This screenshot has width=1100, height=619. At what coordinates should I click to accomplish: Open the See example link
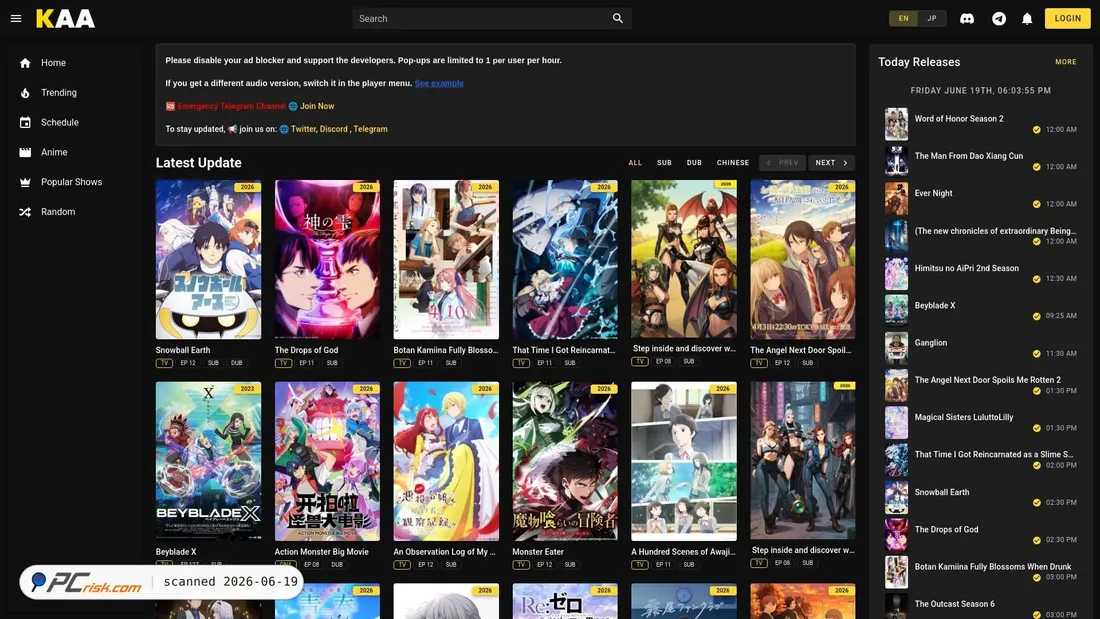click(439, 83)
